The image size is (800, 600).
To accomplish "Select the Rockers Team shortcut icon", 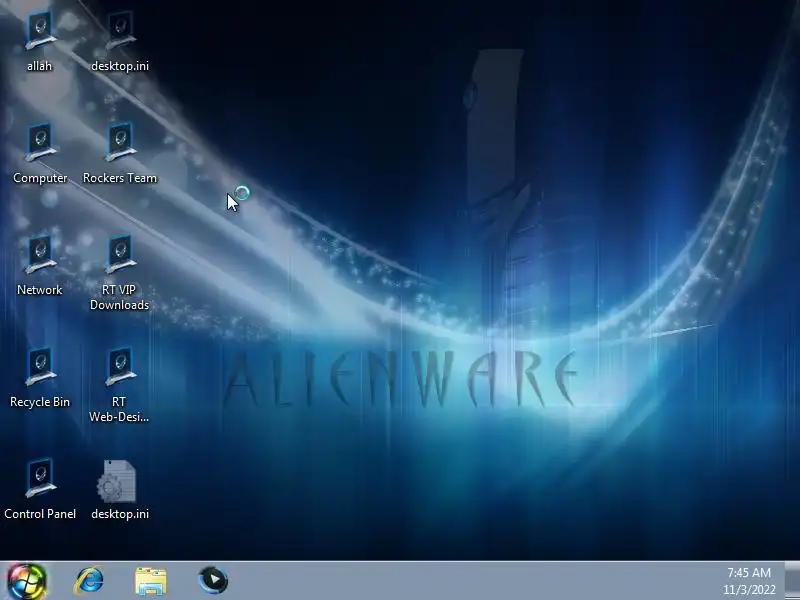I will [120, 153].
